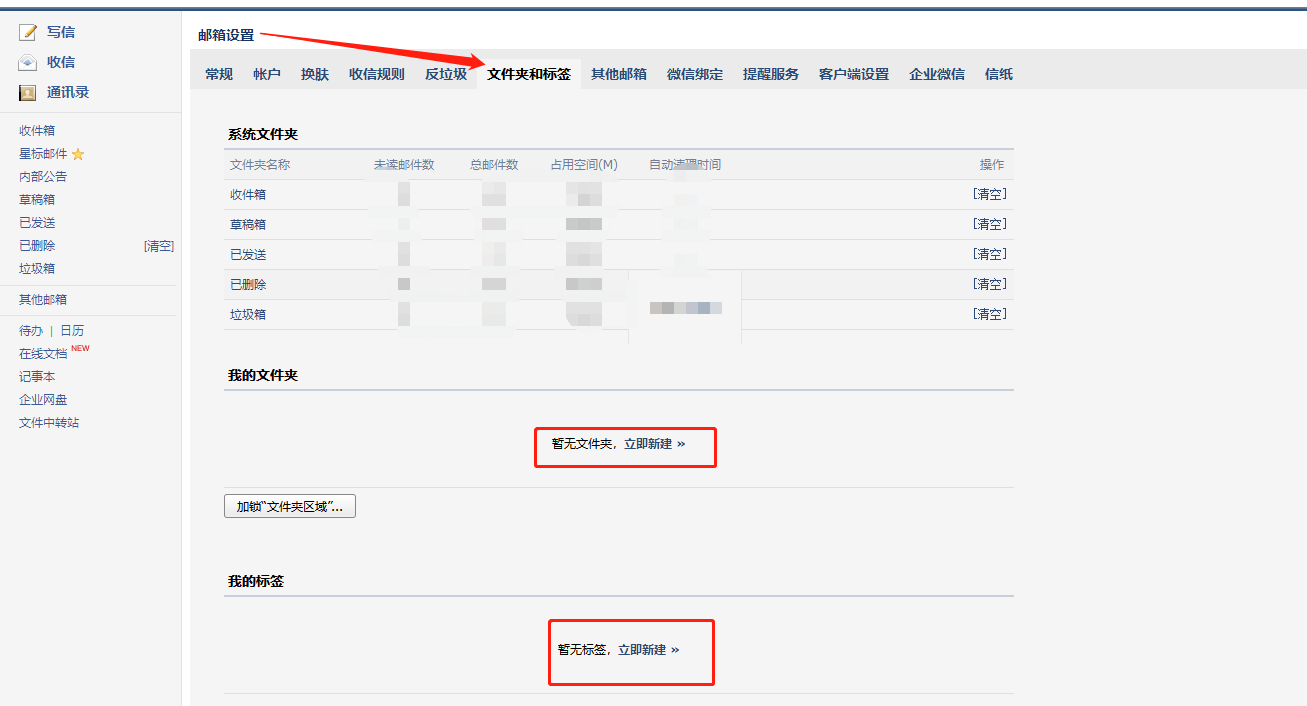Click 暂无标签，立即新建 to create label
The image size is (1307, 706).
click(619, 650)
